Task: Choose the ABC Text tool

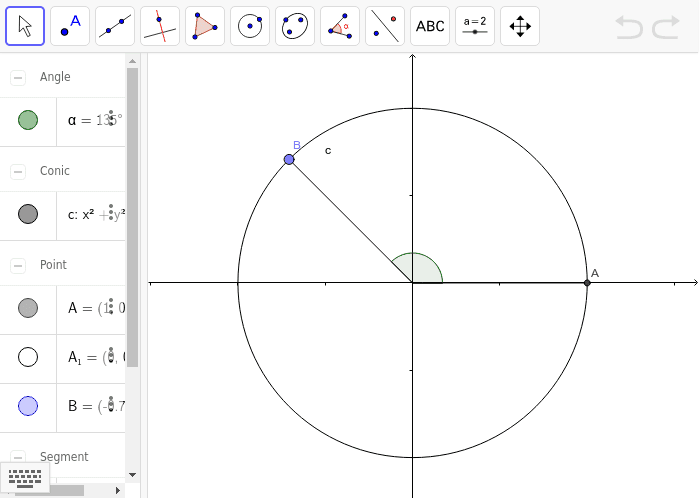Action: [x=430, y=26]
